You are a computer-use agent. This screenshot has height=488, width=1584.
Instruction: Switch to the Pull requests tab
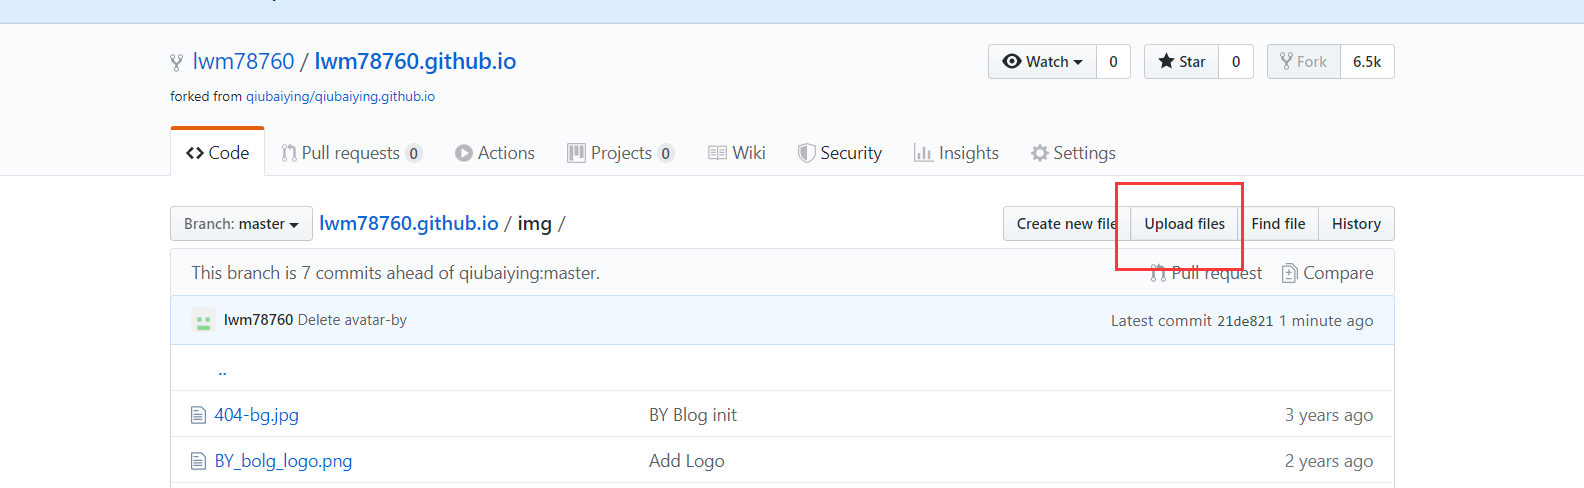click(x=351, y=153)
